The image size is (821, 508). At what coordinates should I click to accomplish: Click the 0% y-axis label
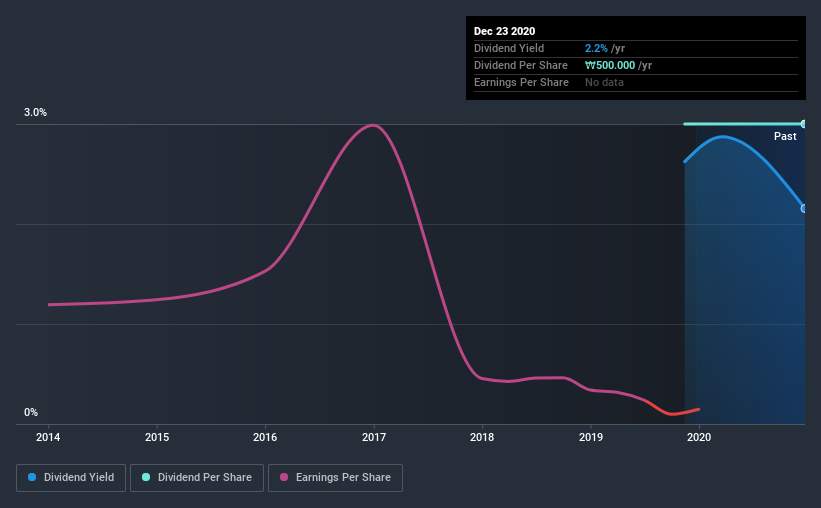click(x=31, y=413)
